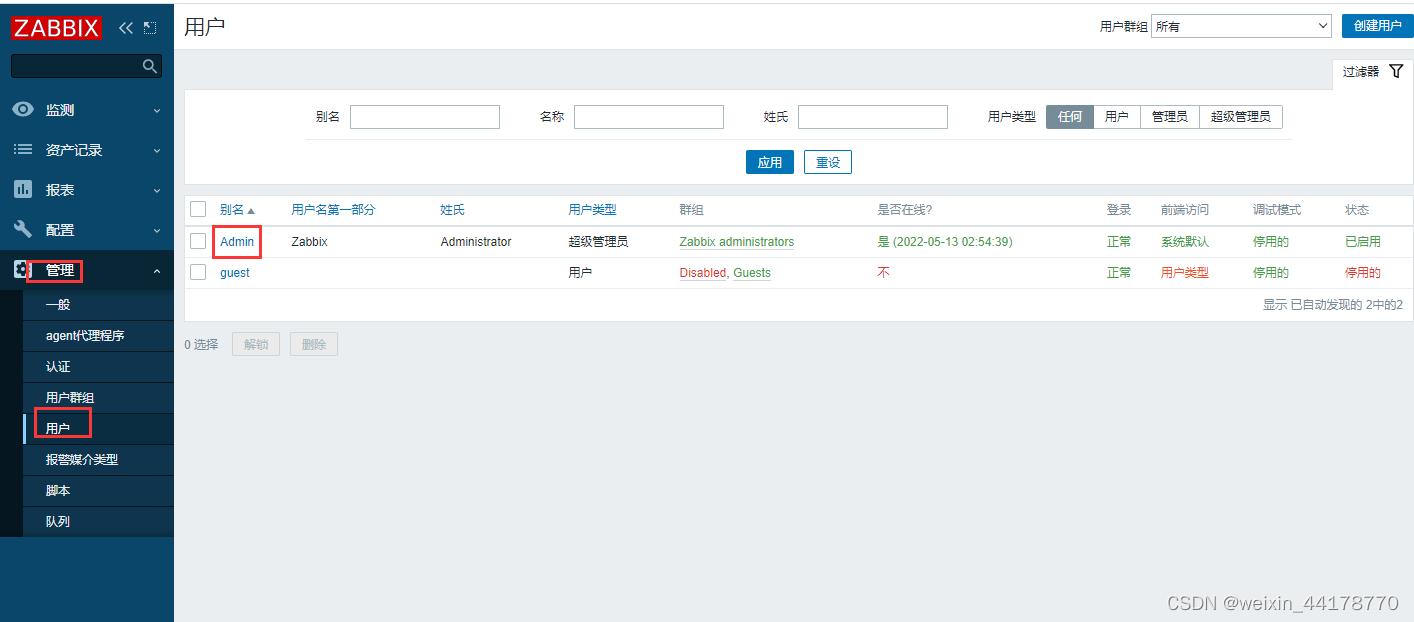This screenshot has height=622, width=1414.
Task: Click the '超级管理员' user type cell
Action: coord(599,242)
